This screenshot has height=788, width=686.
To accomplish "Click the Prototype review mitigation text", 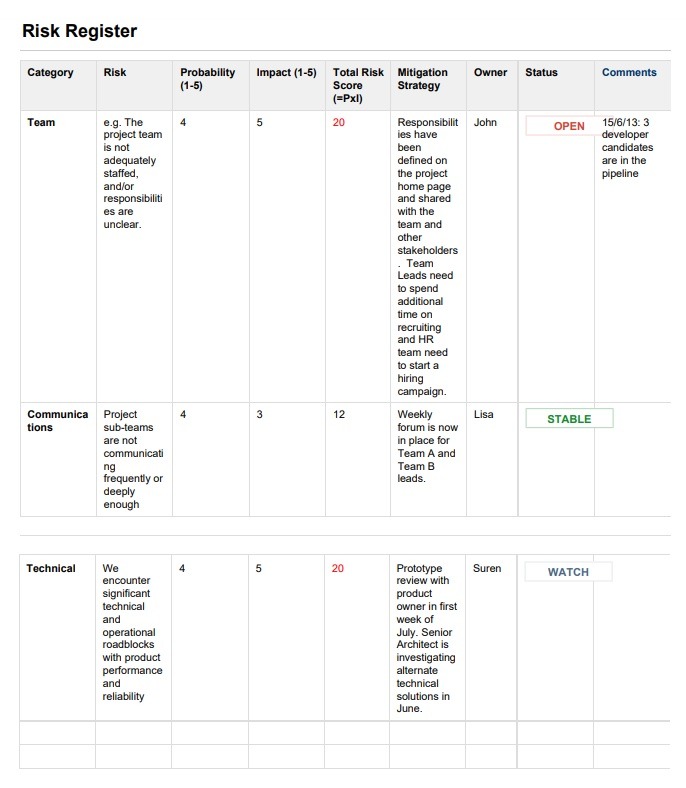I will pos(425,638).
